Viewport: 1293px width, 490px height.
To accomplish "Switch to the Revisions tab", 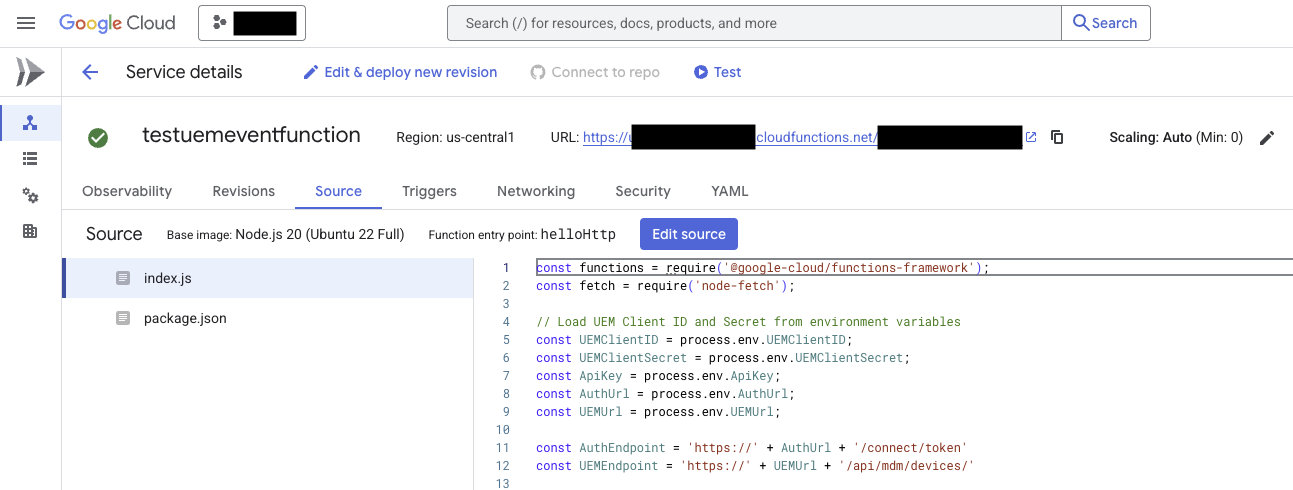I will (x=244, y=191).
